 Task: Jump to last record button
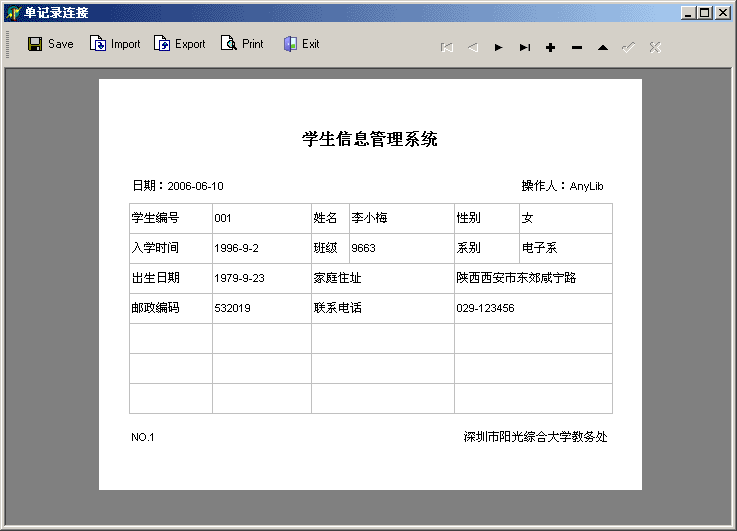(x=525, y=47)
